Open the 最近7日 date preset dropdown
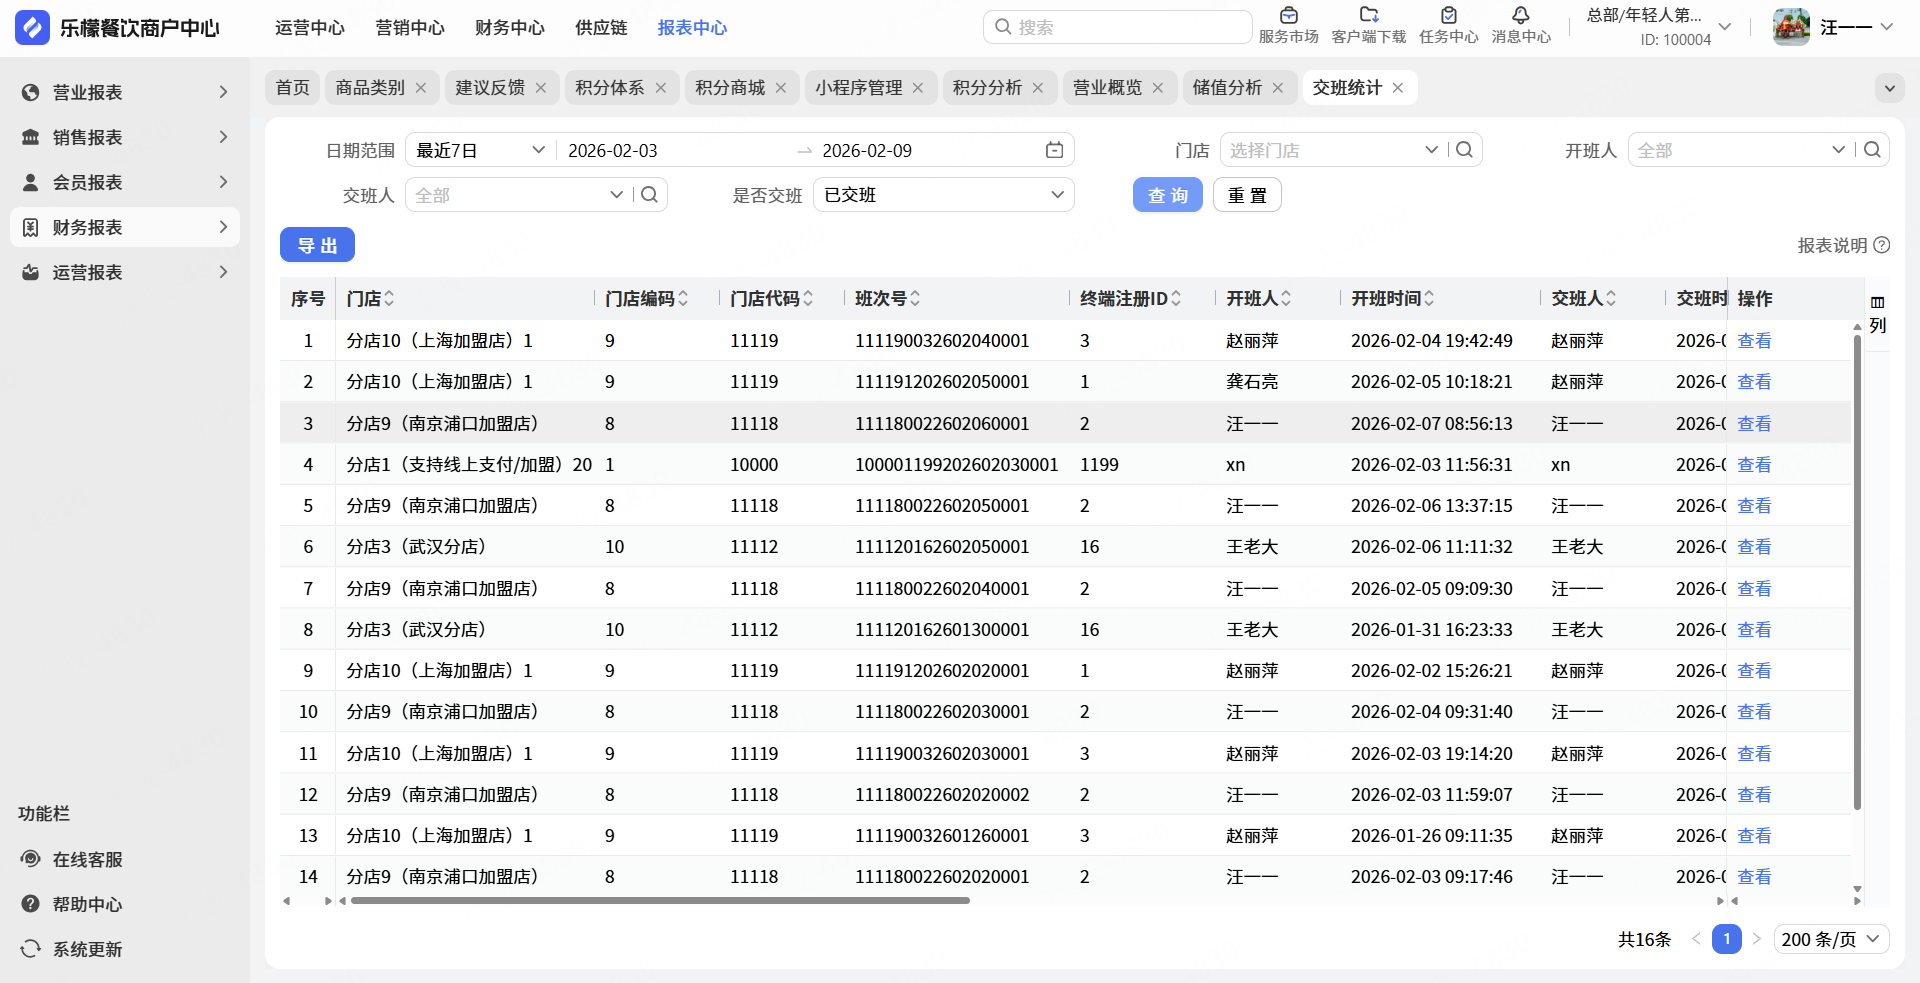This screenshot has height=983, width=1920. 480,150
